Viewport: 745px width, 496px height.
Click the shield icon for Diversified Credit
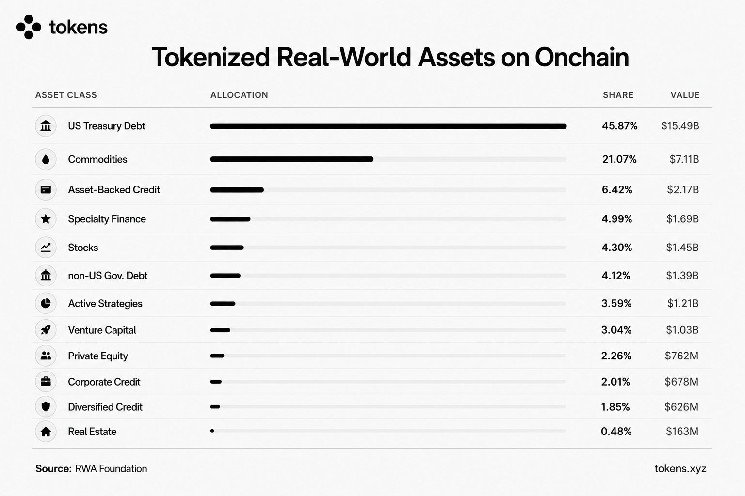pyautogui.click(x=46, y=407)
